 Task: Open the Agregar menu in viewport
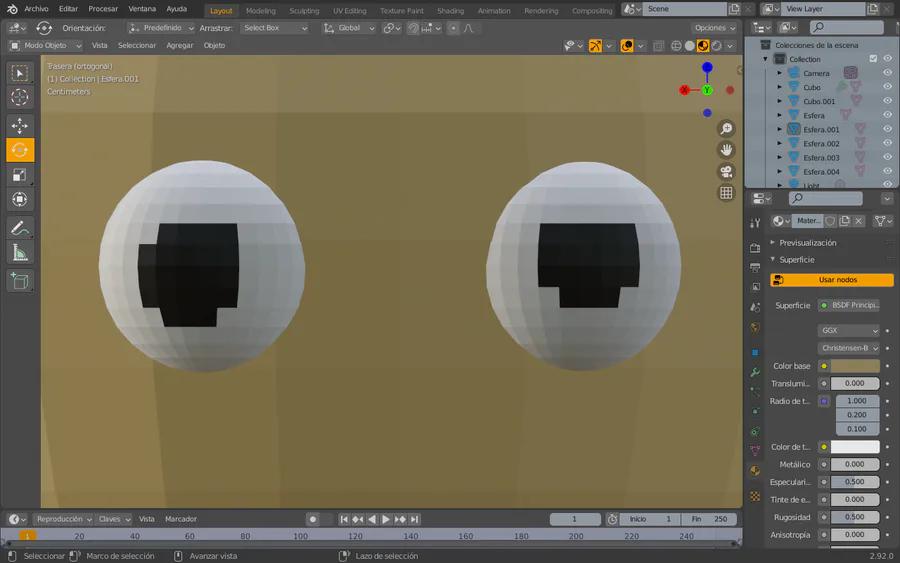pos(180,45)
